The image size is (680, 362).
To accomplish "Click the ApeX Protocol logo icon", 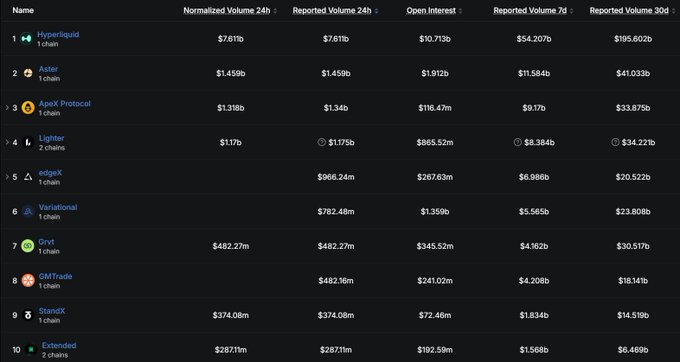I will [x=28, y=108].
